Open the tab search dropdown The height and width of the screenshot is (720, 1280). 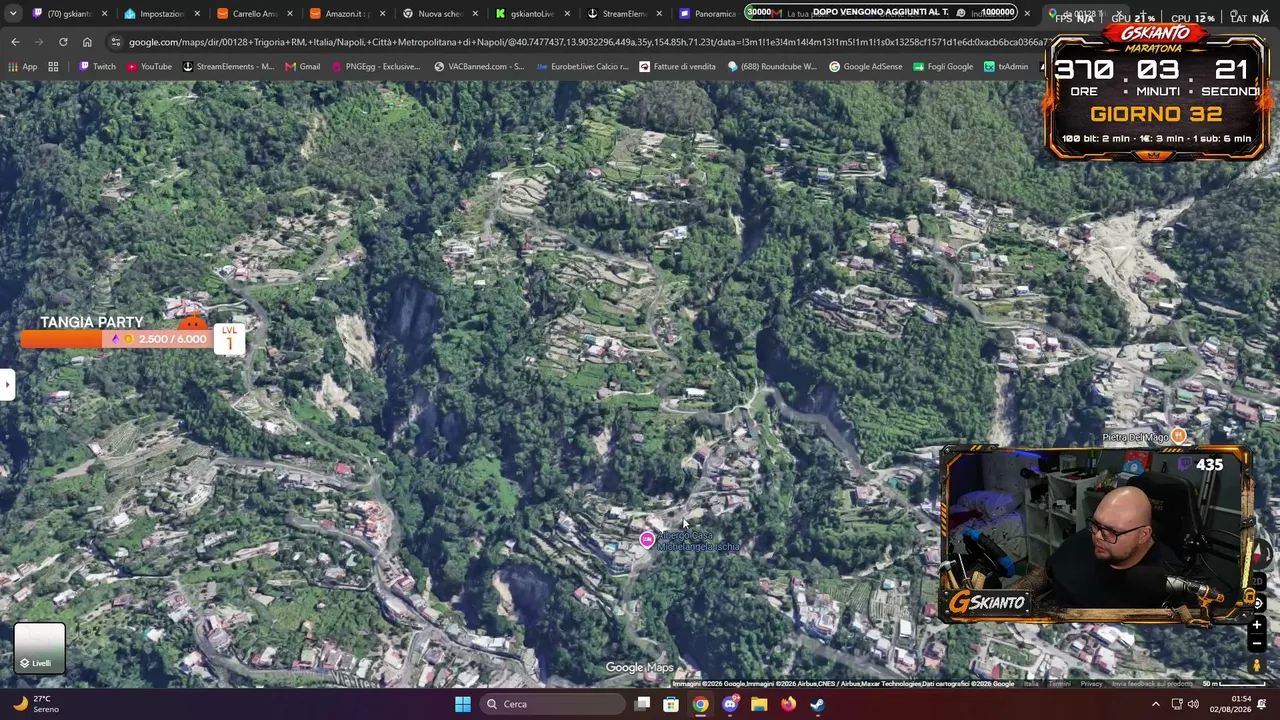point(12,14)
